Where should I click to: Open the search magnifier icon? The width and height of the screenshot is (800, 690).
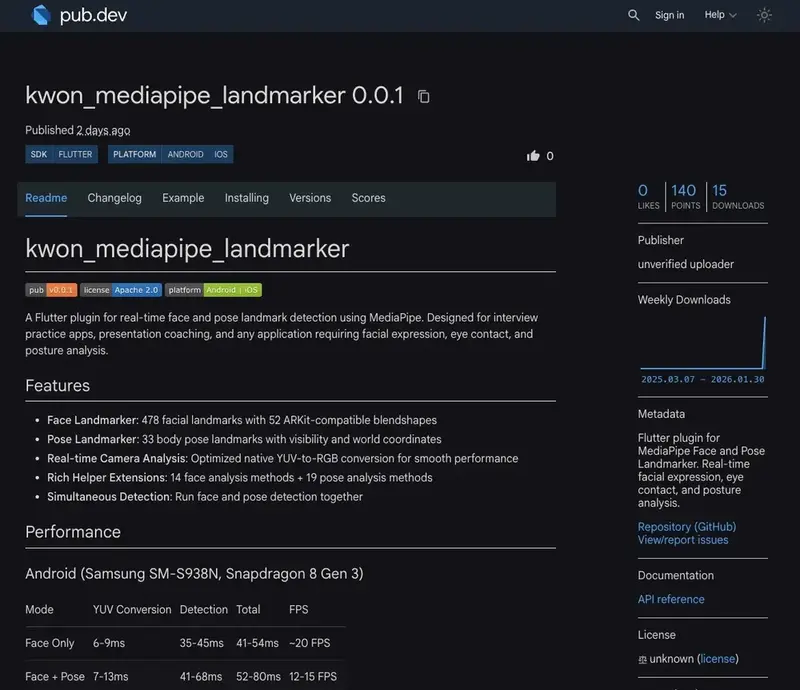[633, 15]
